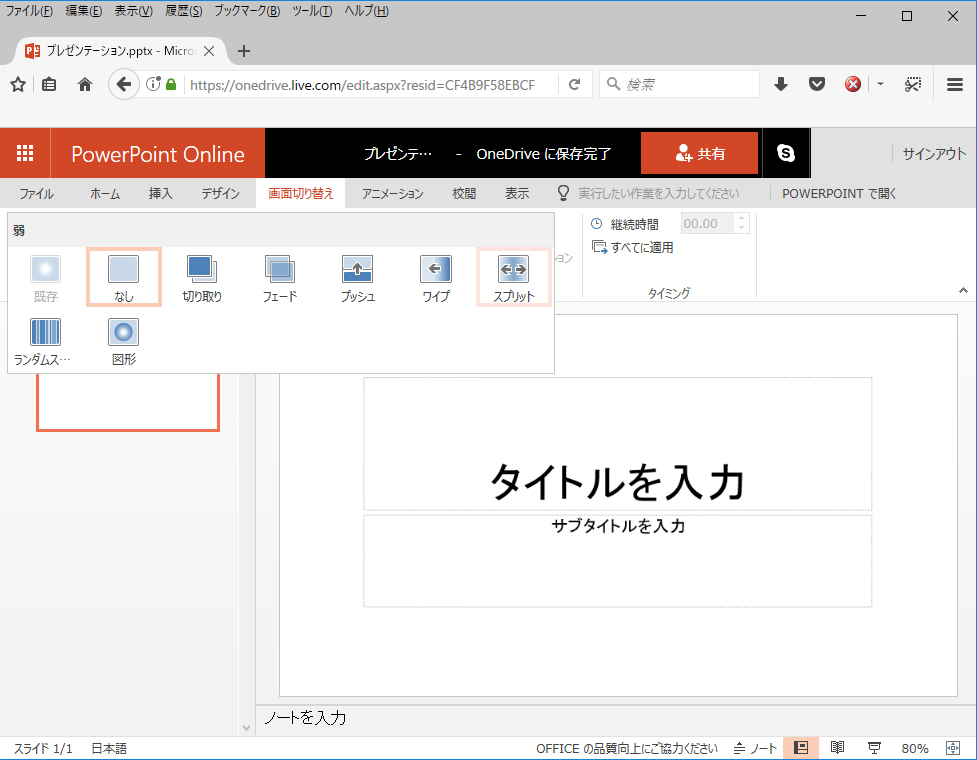Apply the プッシュ (Push) transition
Viewport: 977px width, 760px height.
(x=358, y=277)
